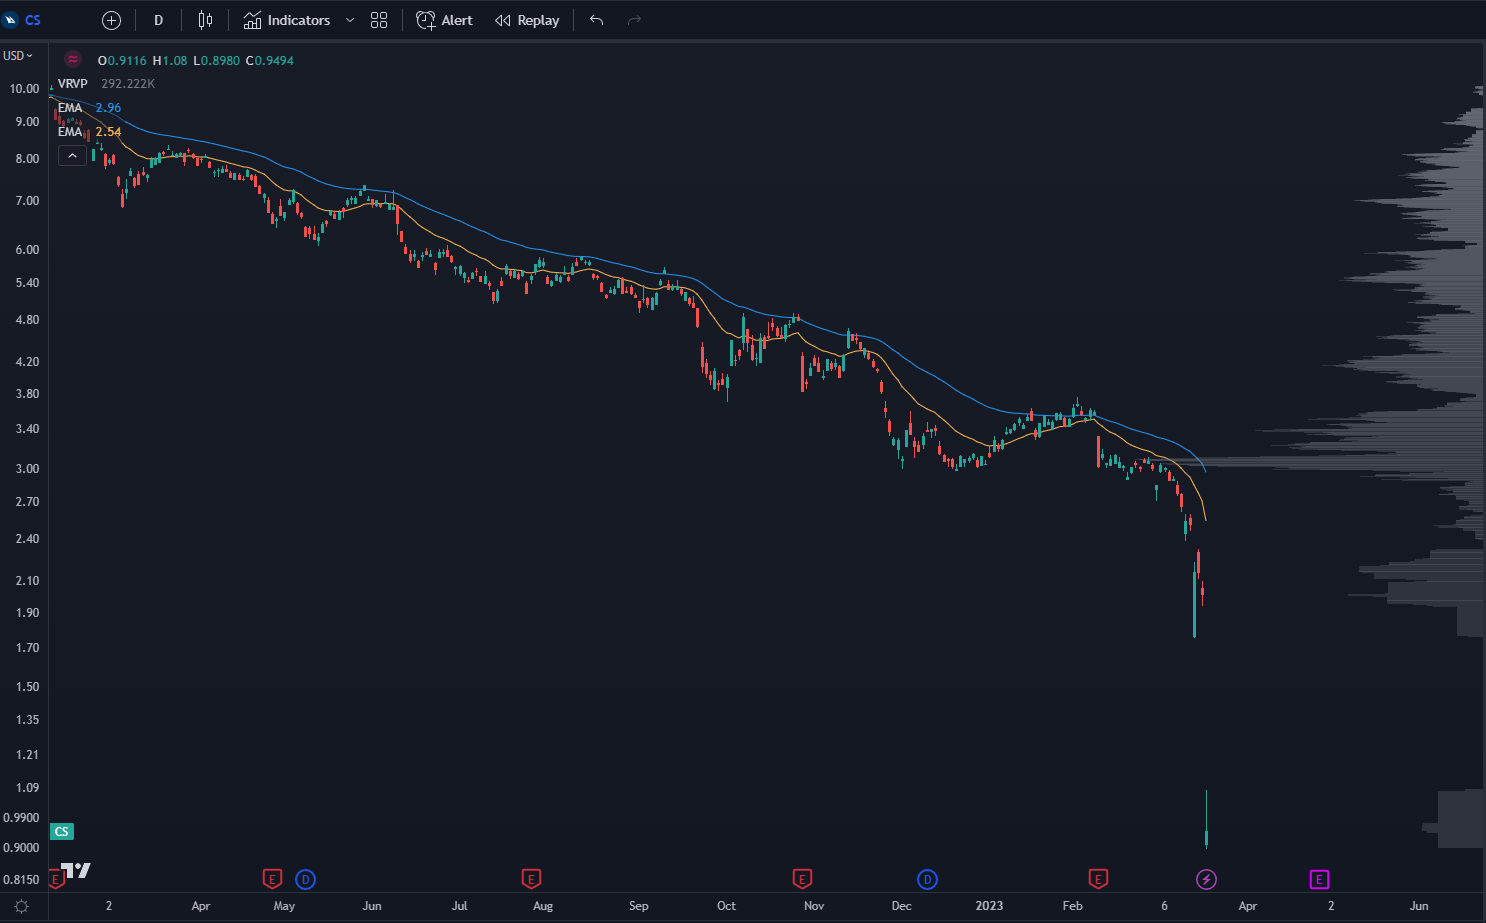The height and width of the screenshot is (923, 1486).
Task: Open the USD currency dropdown
Action: [x=18, y=56]
